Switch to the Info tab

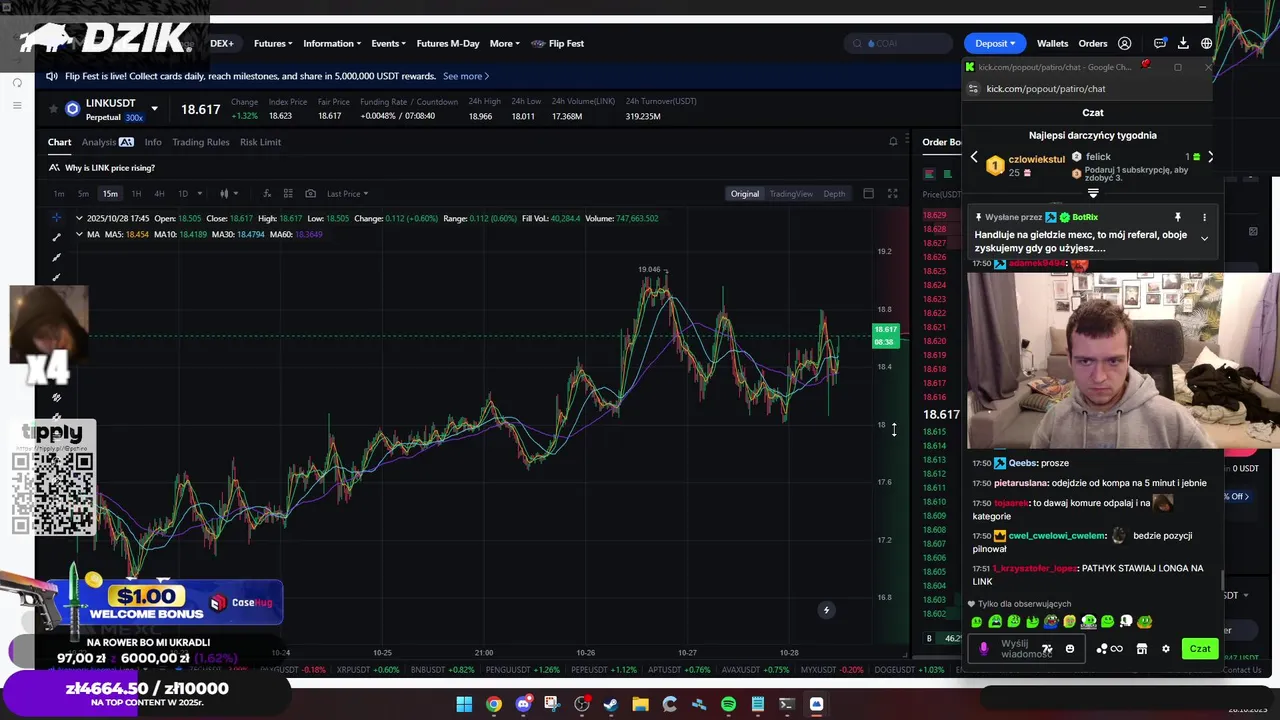[x=153, y=142]
